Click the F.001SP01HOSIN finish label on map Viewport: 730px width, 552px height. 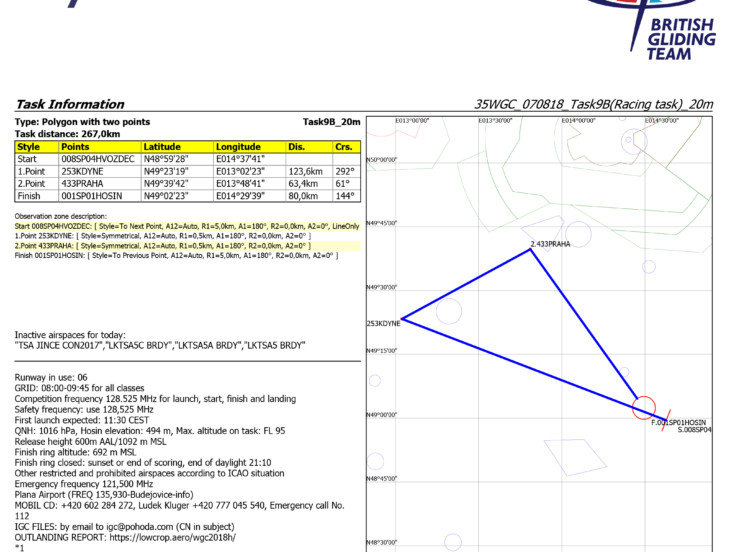coord(677,423)
